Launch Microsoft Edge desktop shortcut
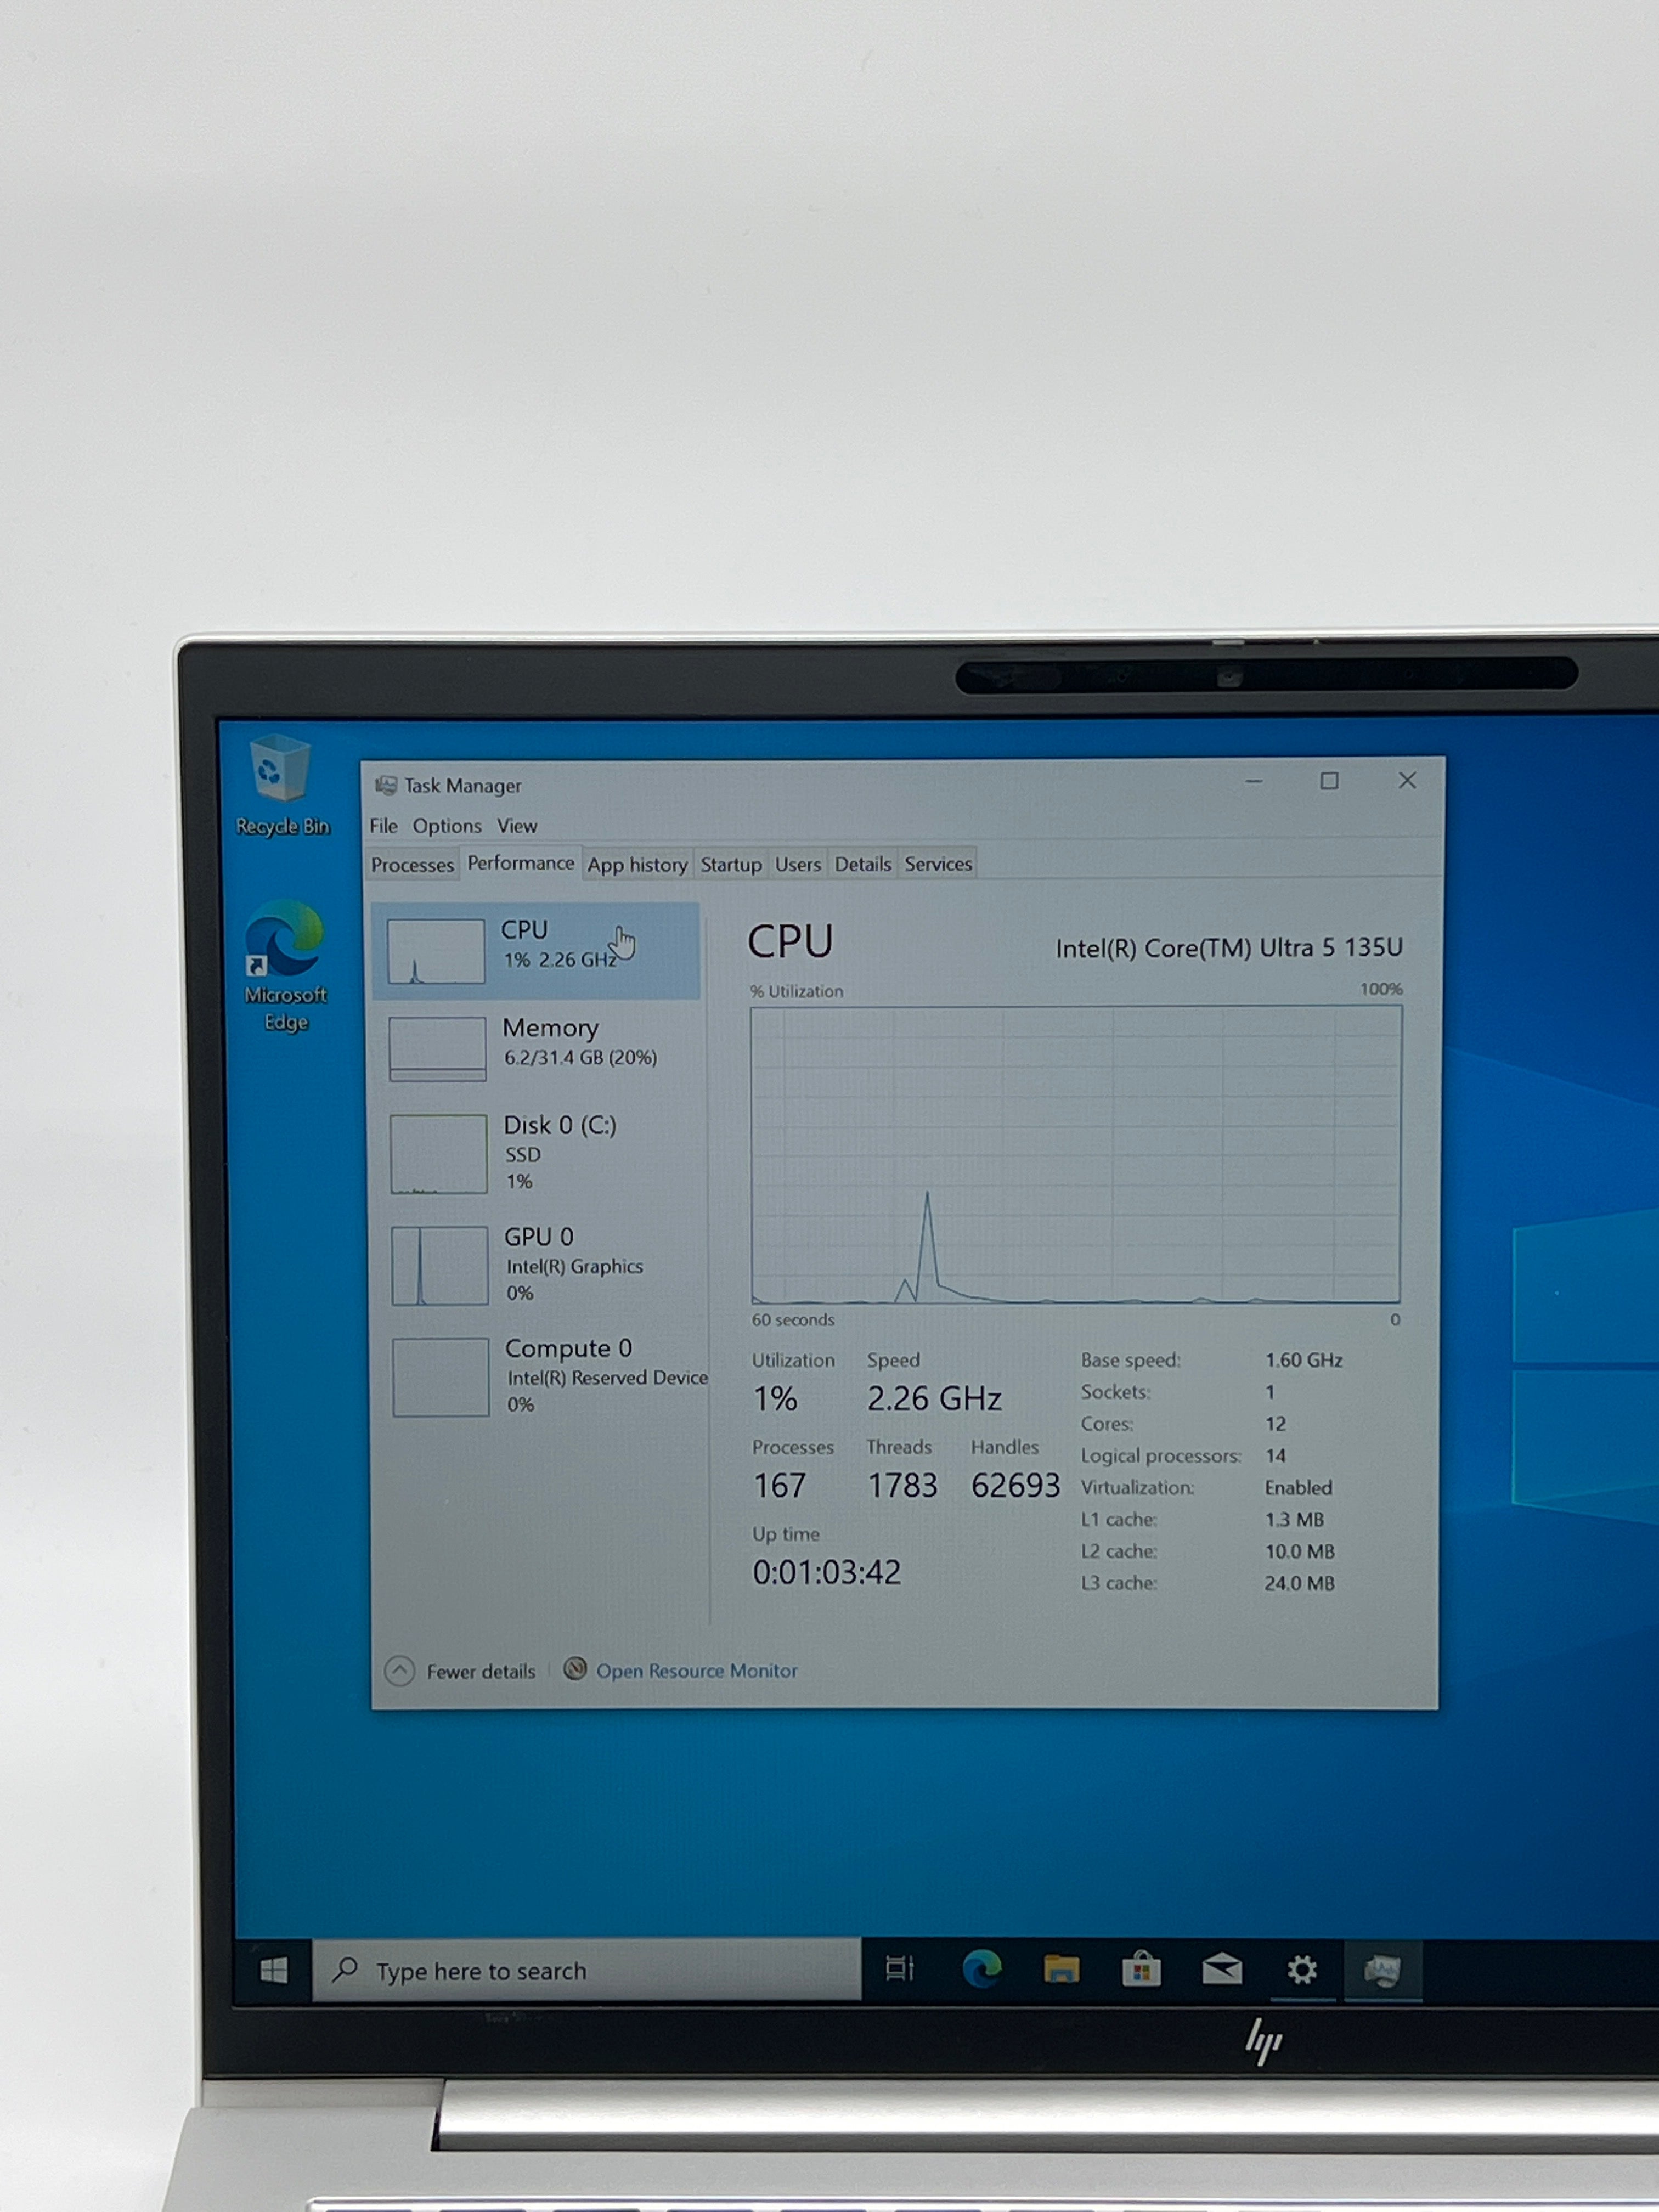1659x2212 pixels. 285,966
